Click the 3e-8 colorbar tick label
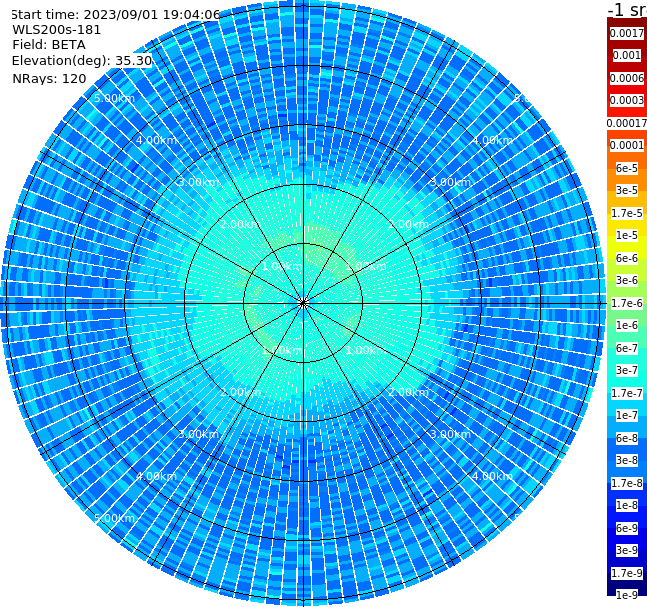 click(x=627, y=460)
